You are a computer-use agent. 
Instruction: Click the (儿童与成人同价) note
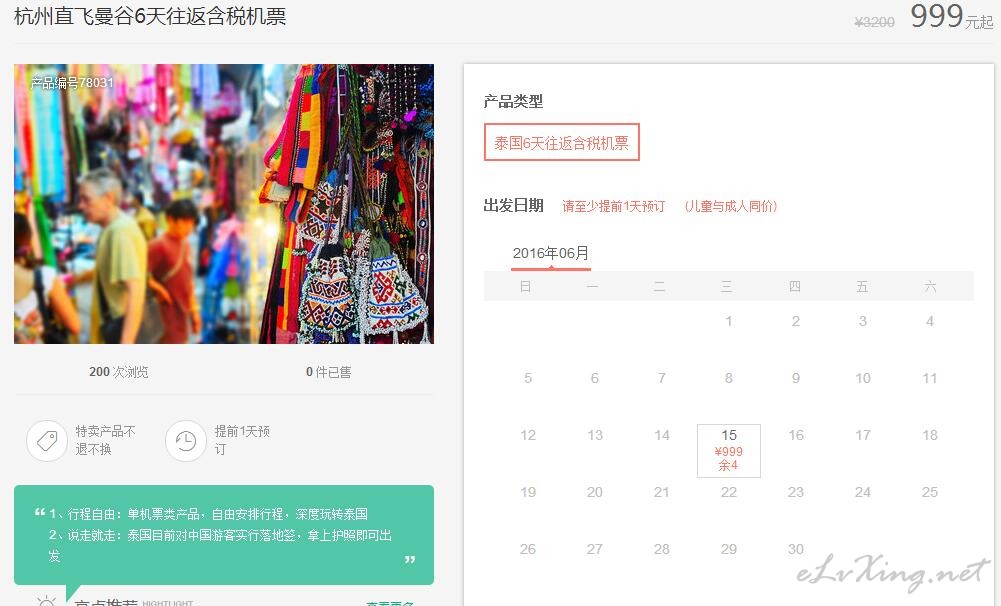(731, 206)
